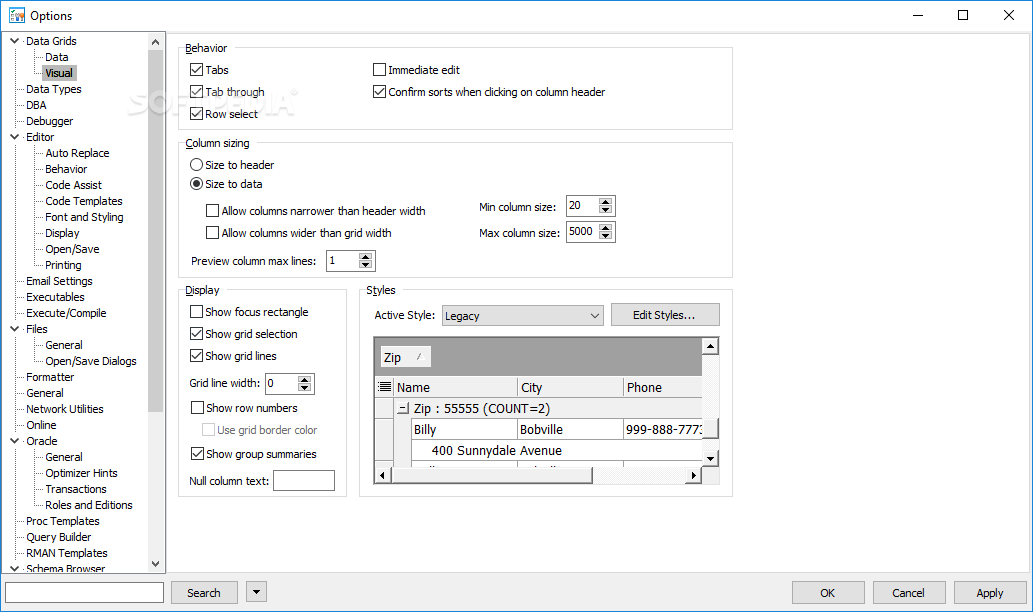1033x612 pixels.
Task: Click the Search button
Action: [x=204, y=593]
